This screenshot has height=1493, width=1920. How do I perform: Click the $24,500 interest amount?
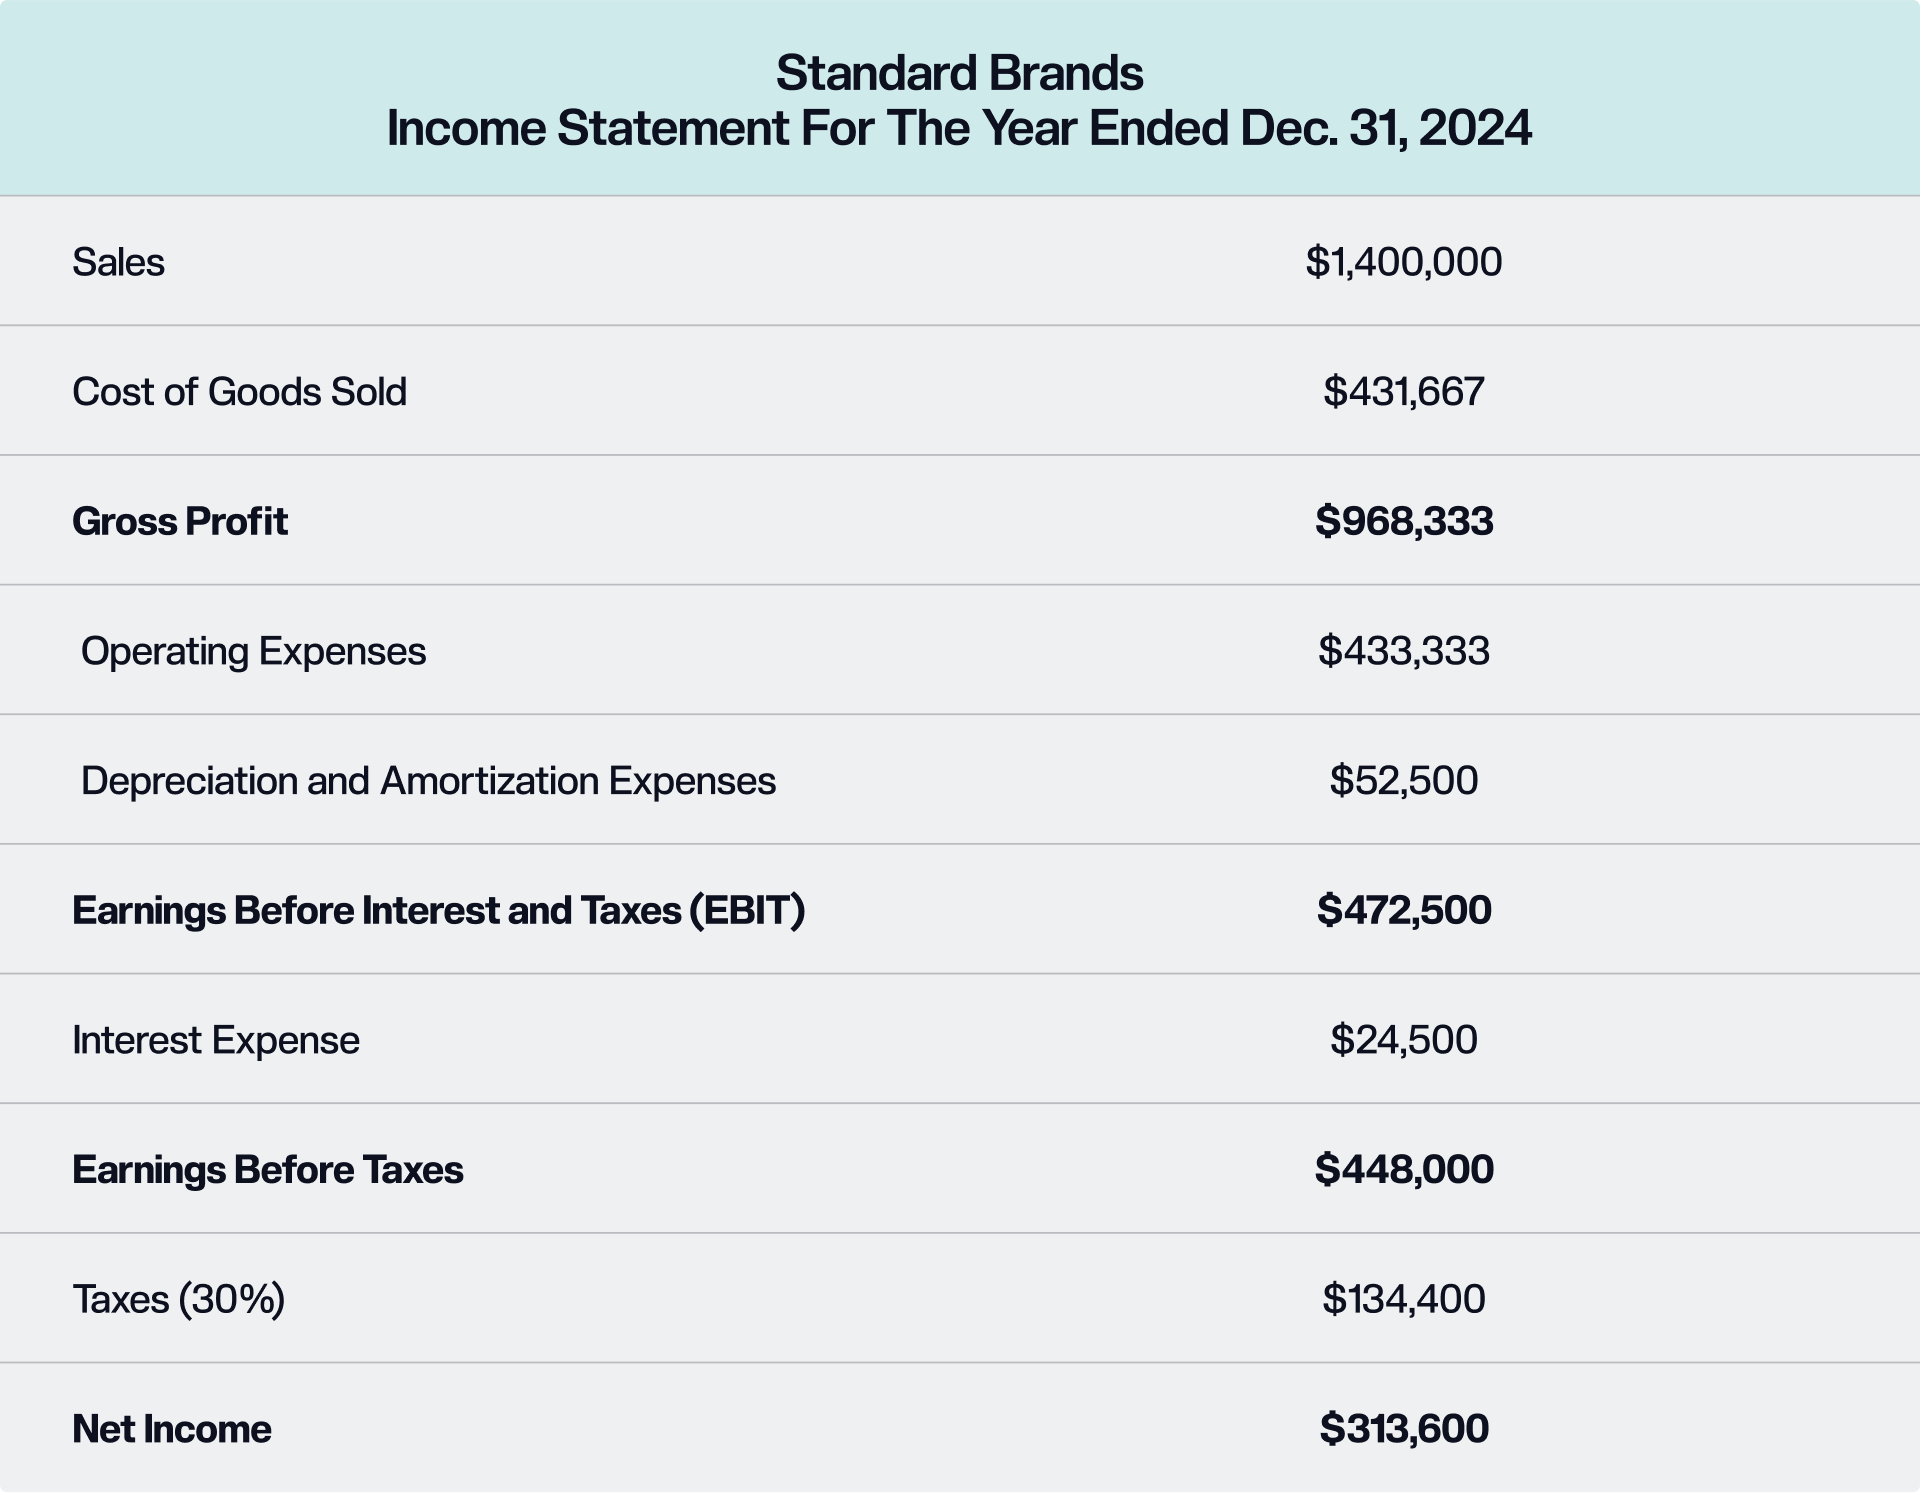[1403, 1040]
